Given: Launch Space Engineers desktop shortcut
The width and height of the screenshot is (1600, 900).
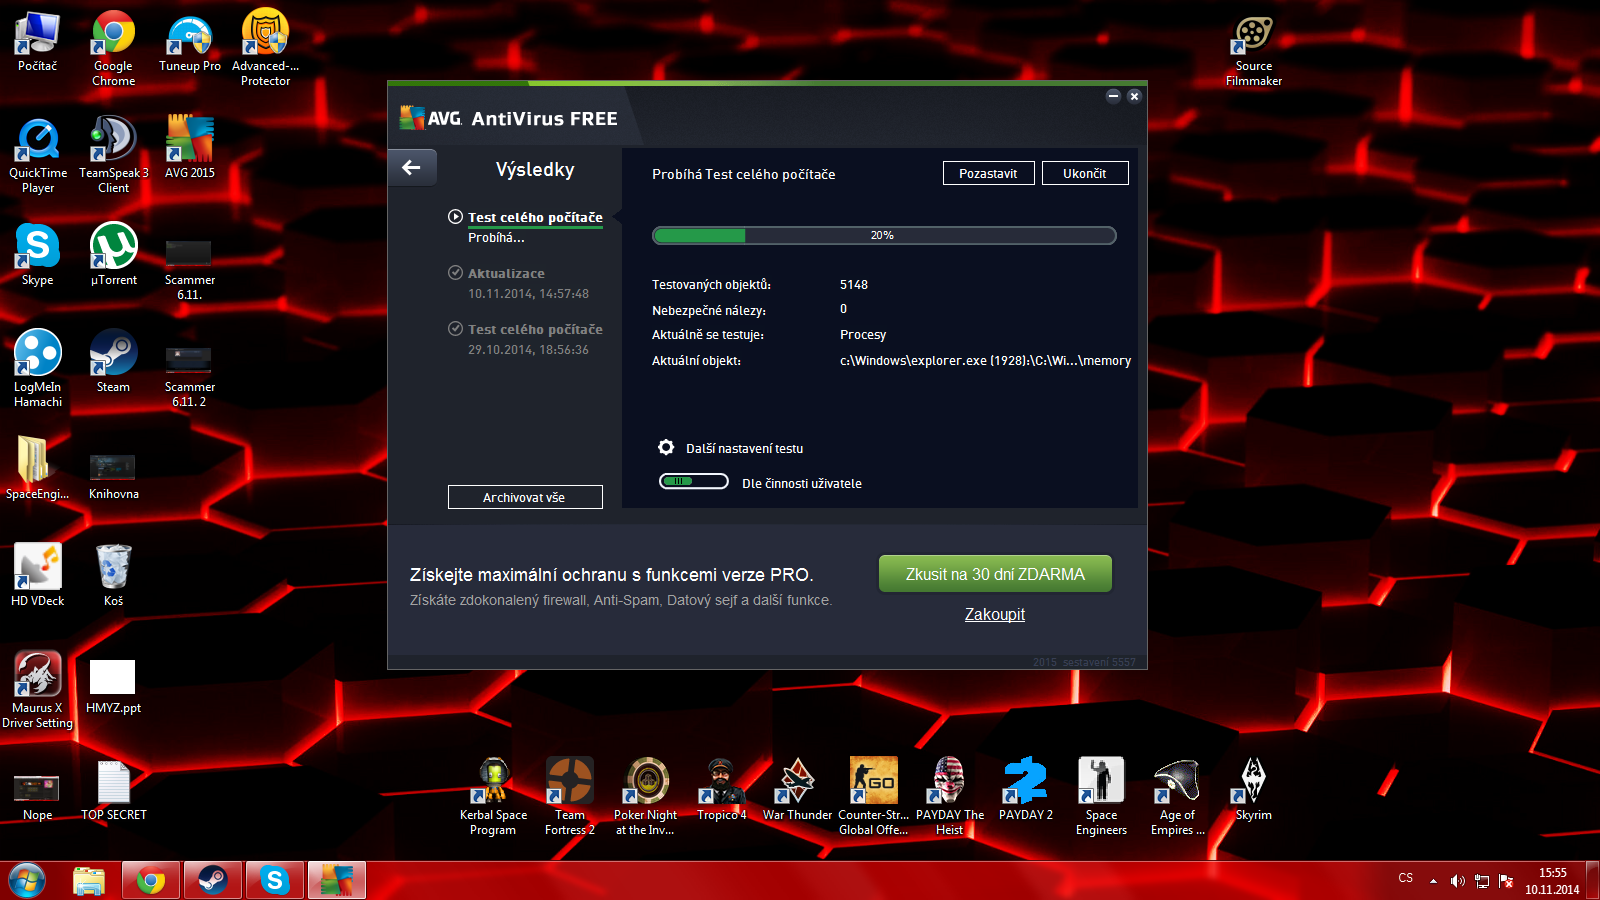Looking at the screenshot, I should pos(1101,797).
